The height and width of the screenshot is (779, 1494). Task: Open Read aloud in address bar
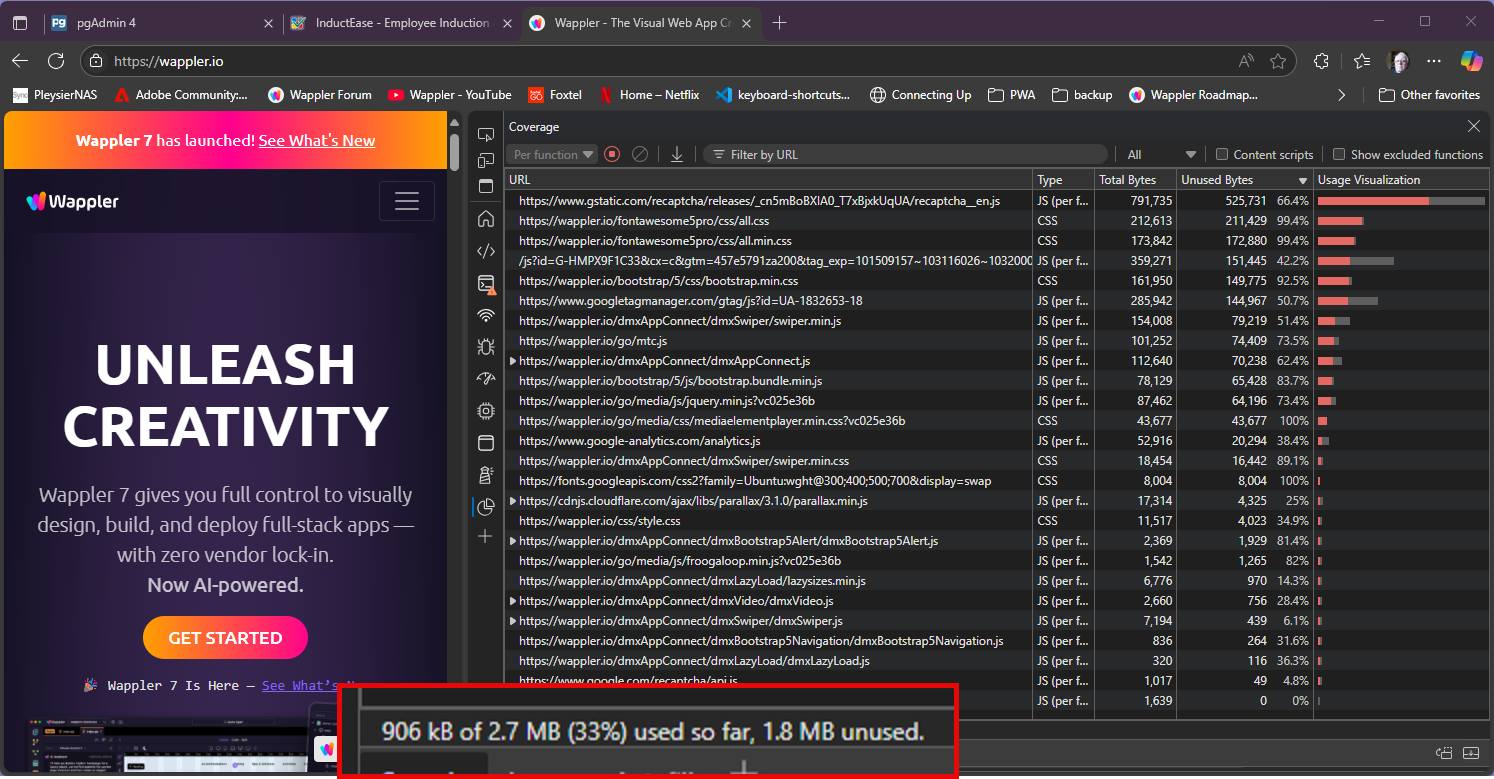pyautogui.click(x=1246, y=61)
